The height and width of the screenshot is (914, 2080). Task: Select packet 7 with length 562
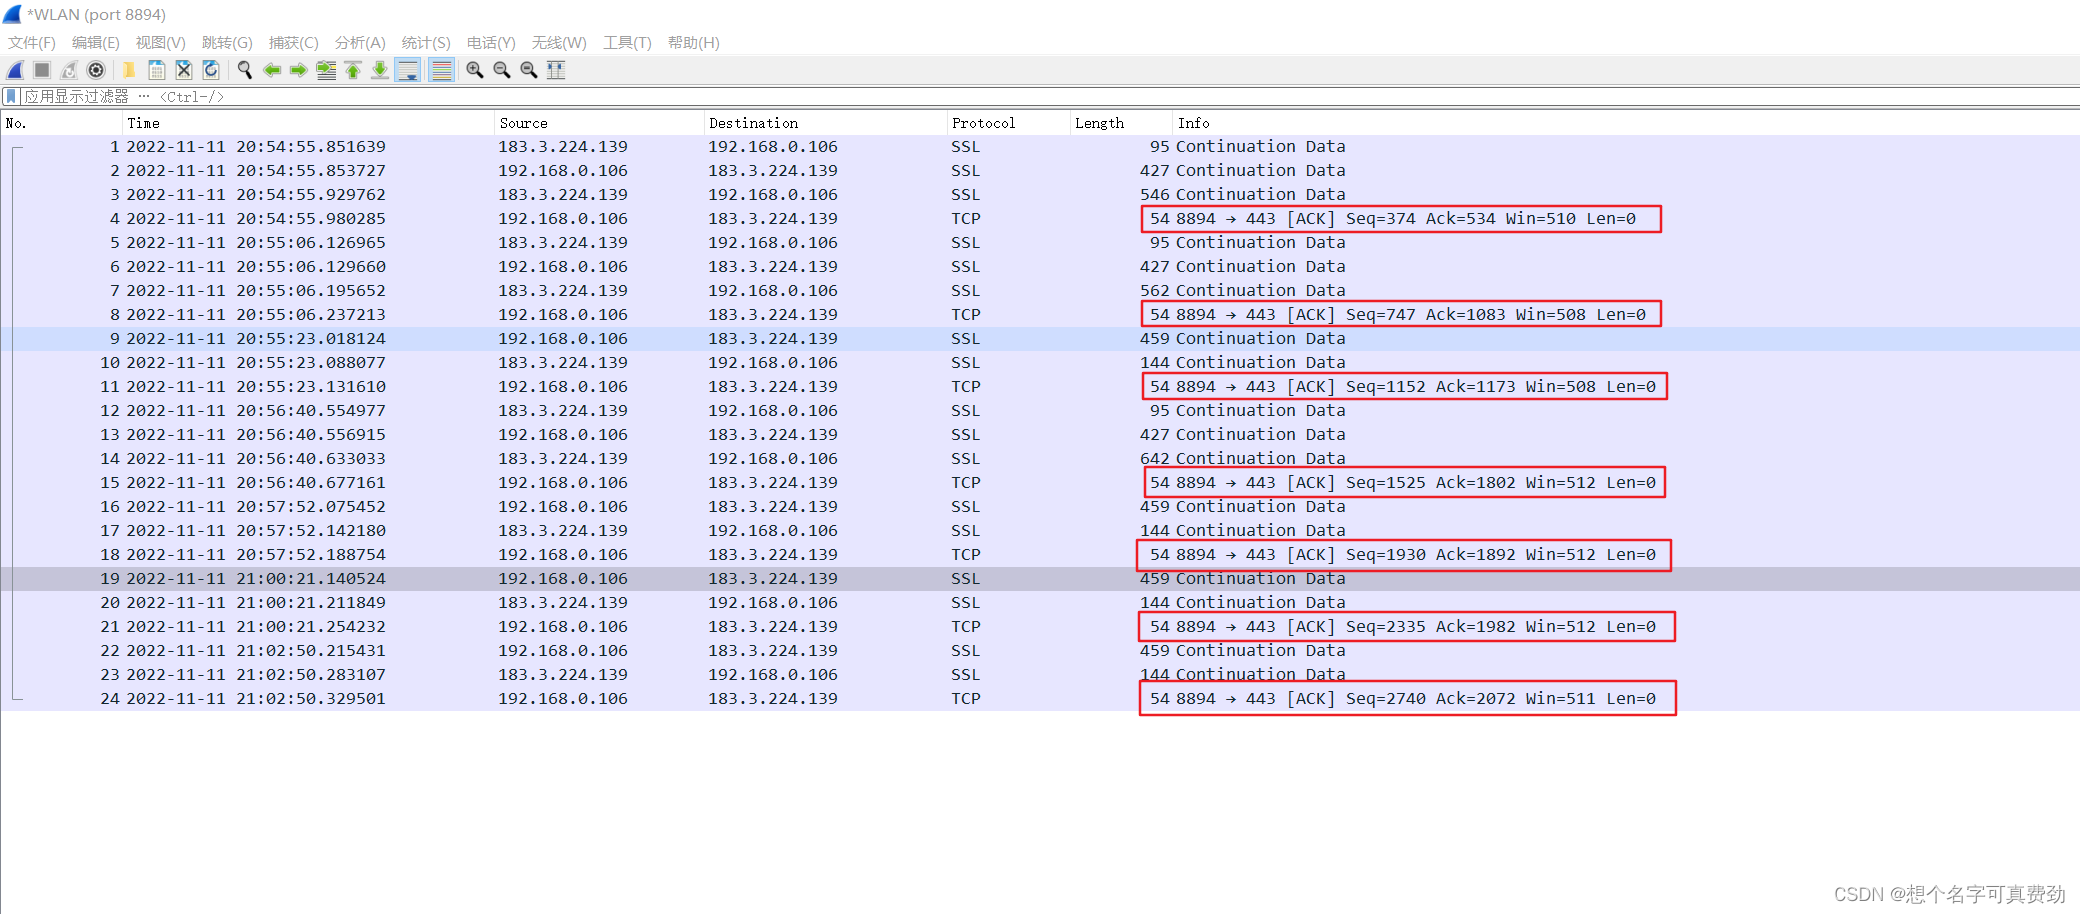point(1040,291)
